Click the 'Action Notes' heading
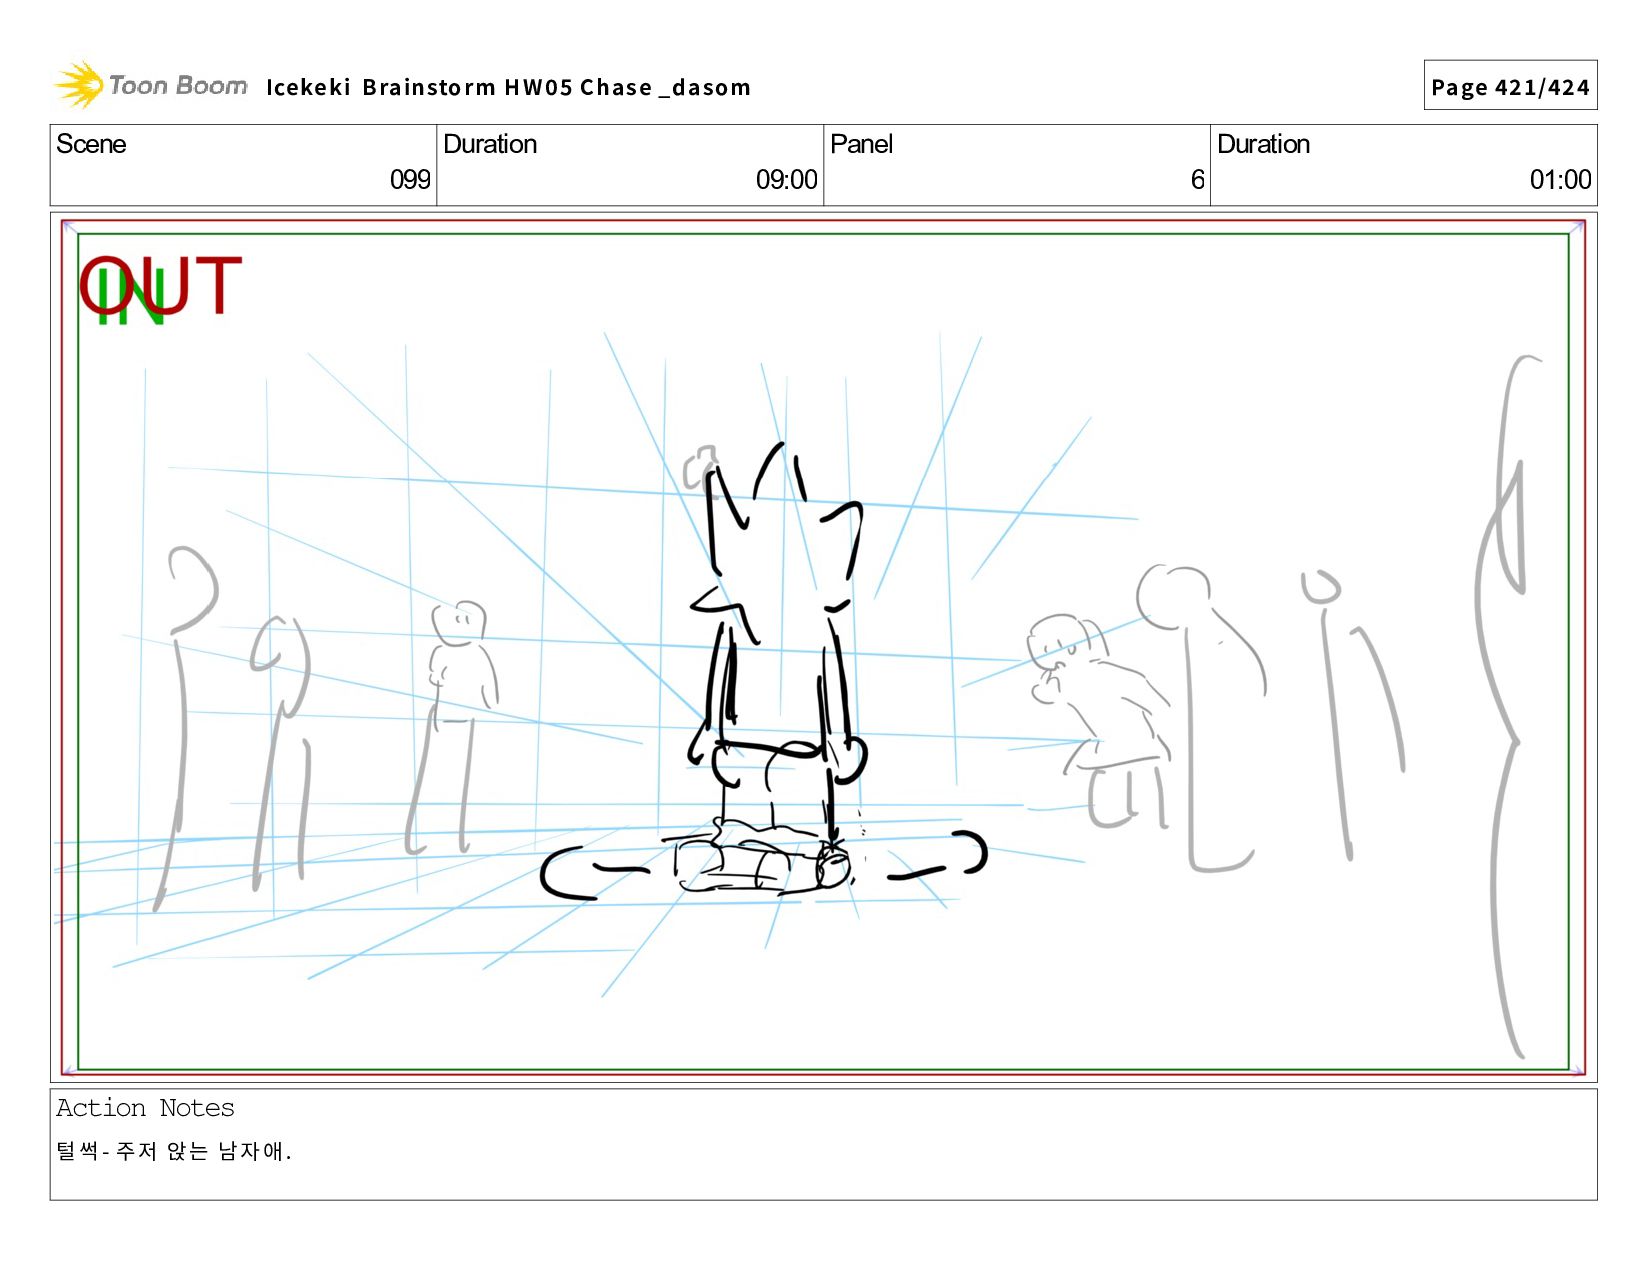 coord(145,1108)
